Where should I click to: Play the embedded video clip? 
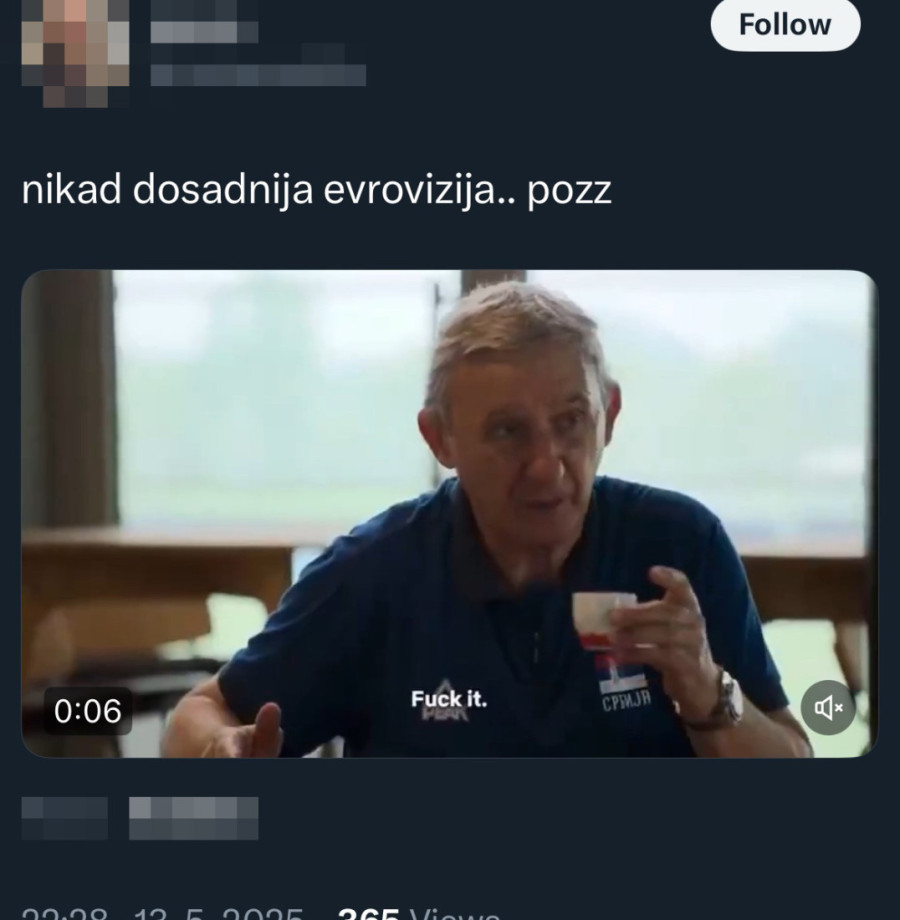pos(449,513)
